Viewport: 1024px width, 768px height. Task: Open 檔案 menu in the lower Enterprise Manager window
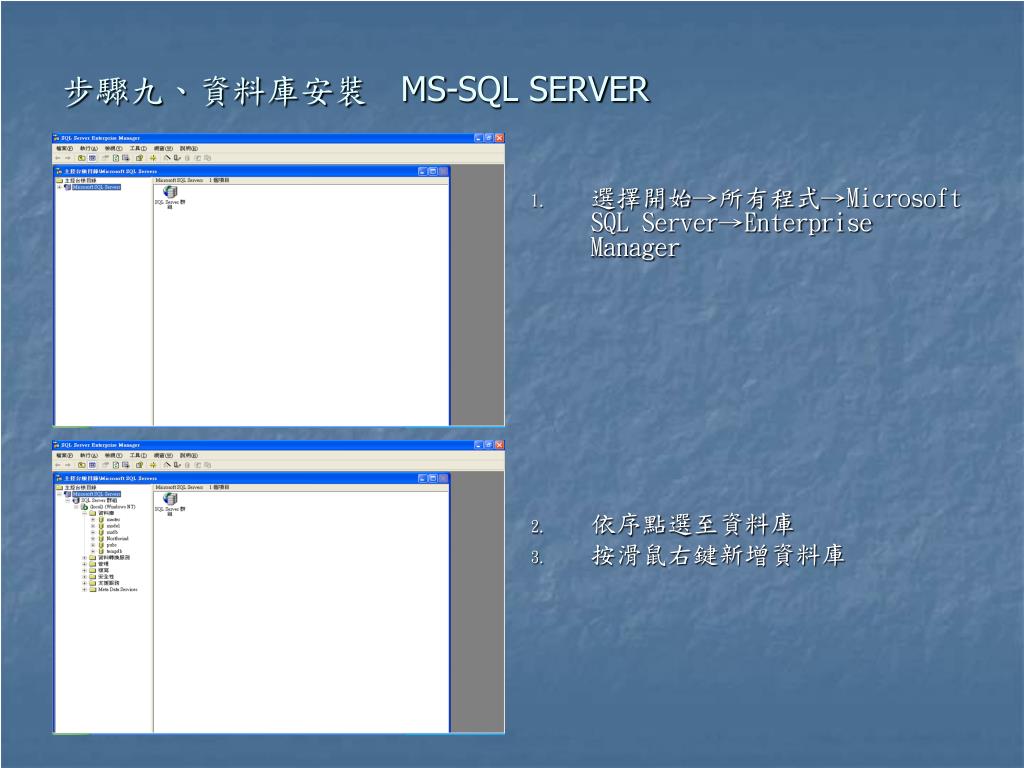pyautogui.click(x=65, y=456)
